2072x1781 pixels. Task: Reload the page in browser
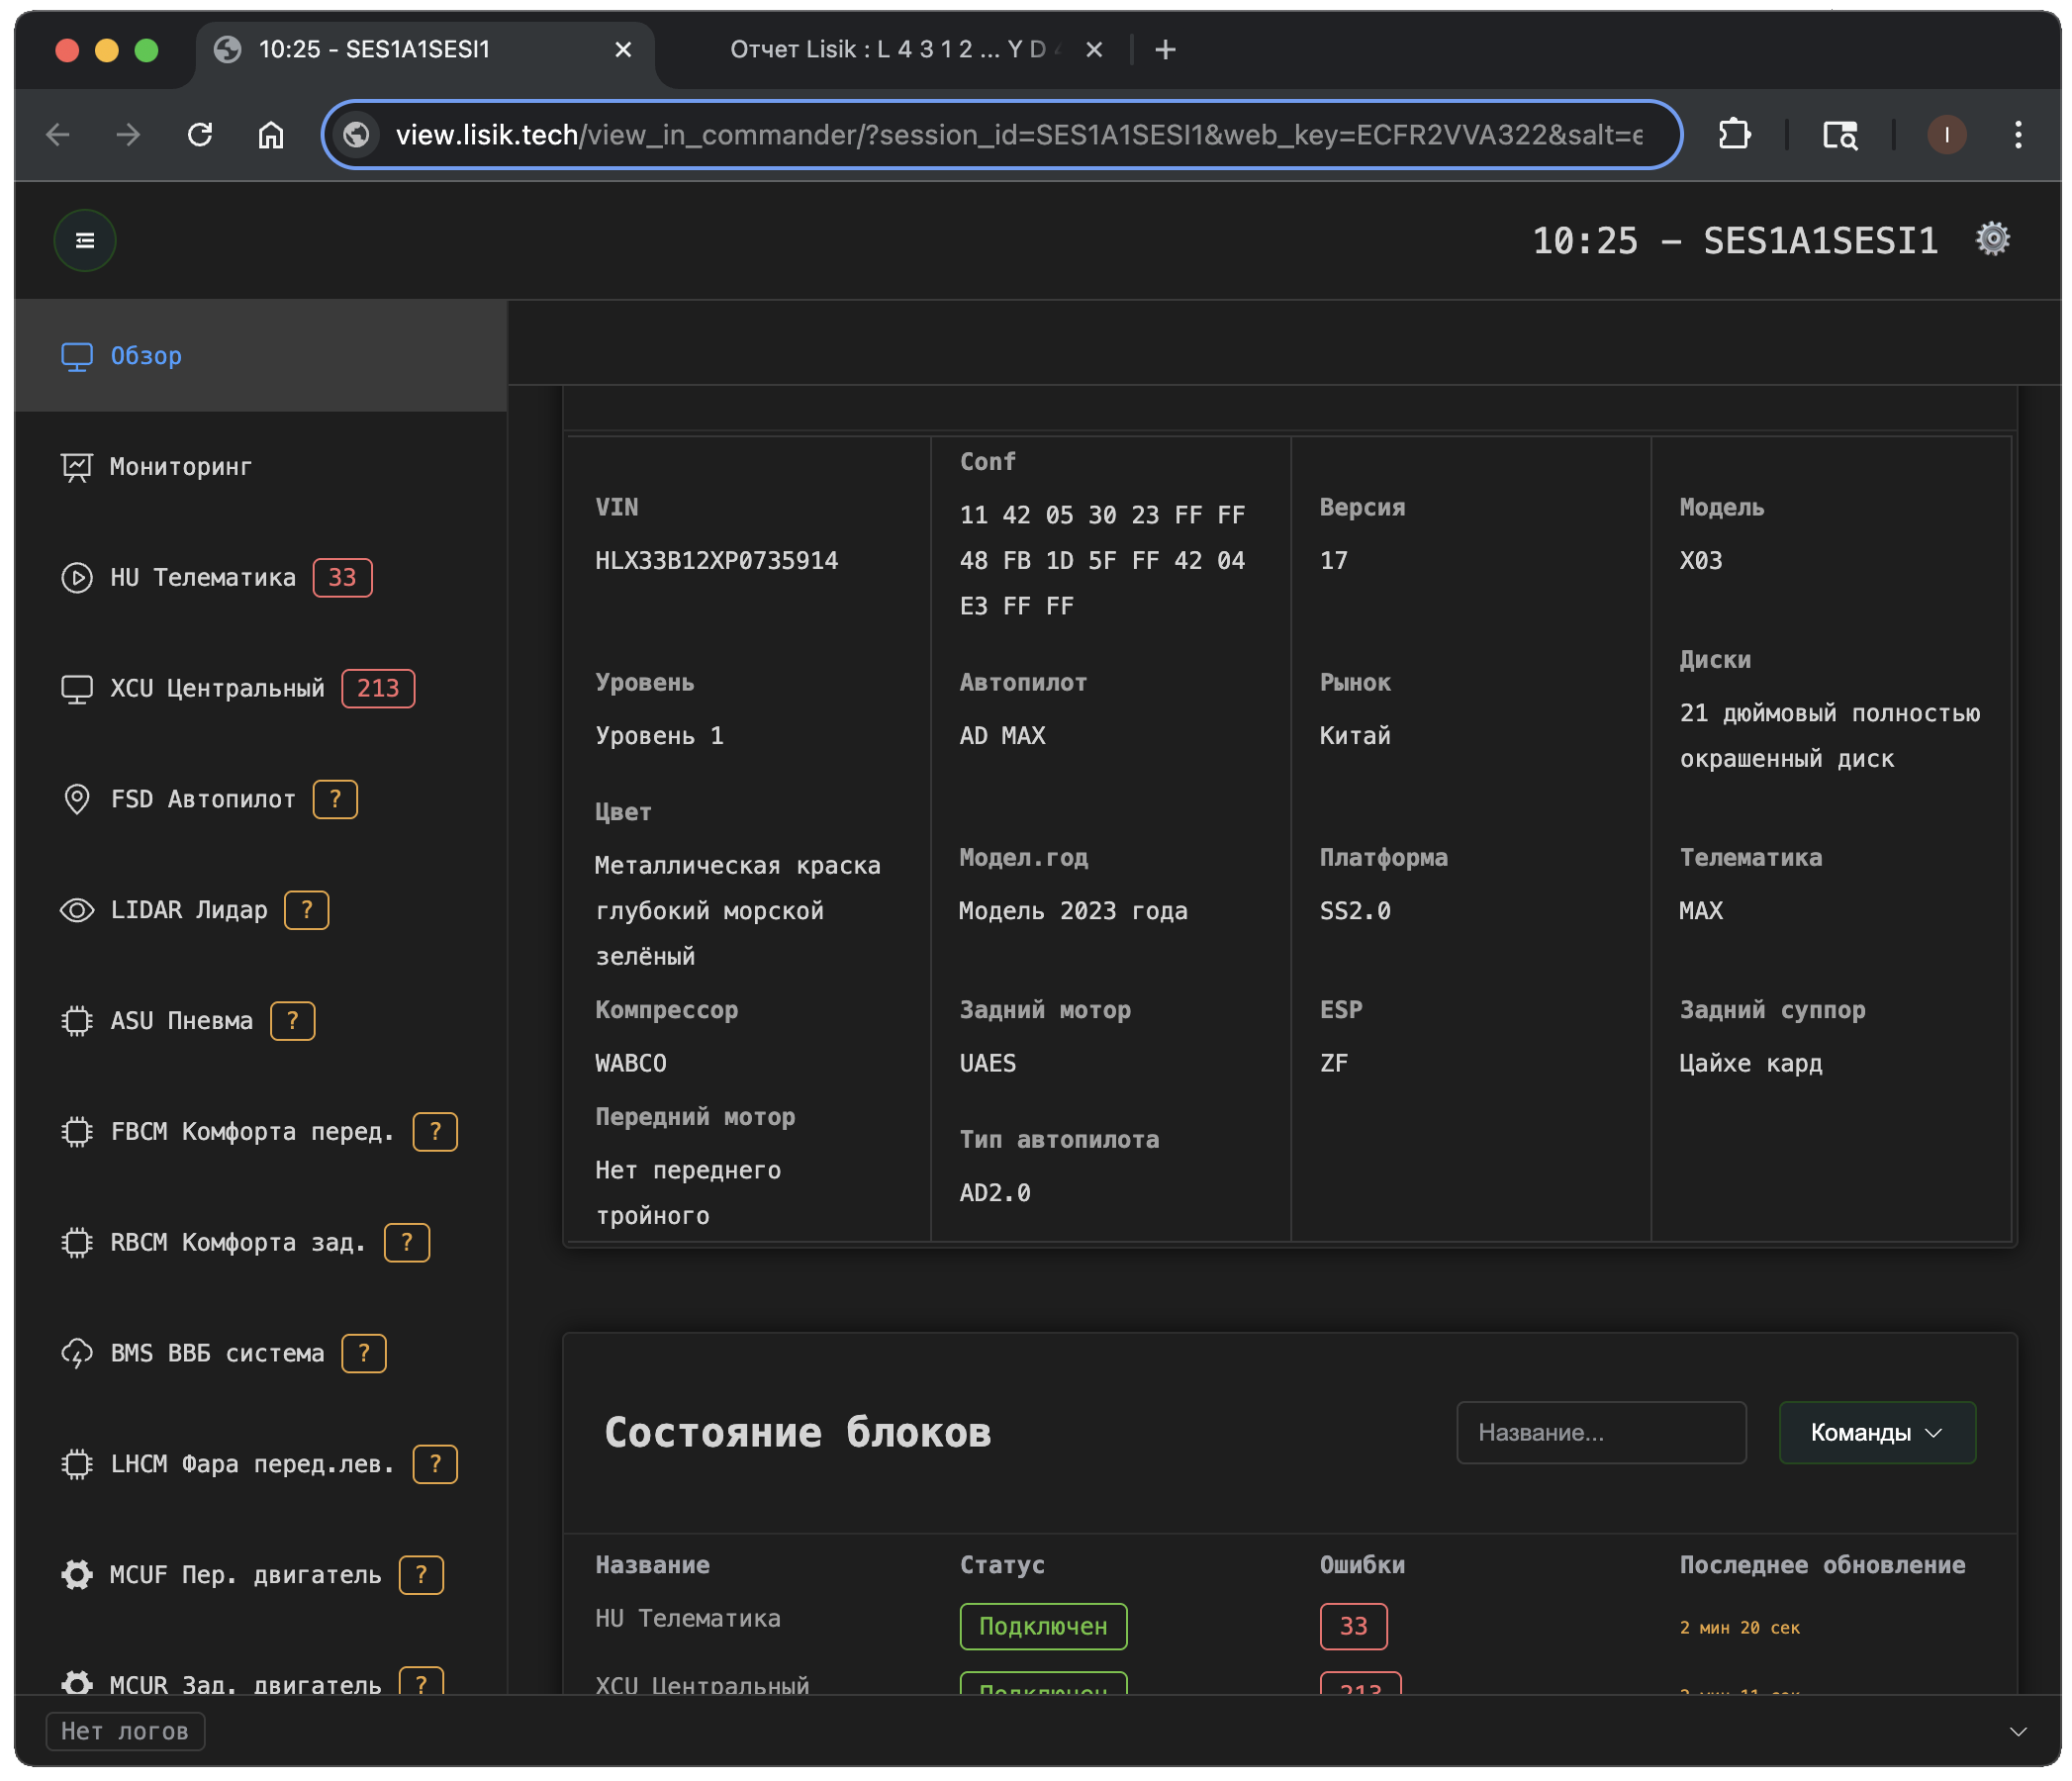pos(200,135)
